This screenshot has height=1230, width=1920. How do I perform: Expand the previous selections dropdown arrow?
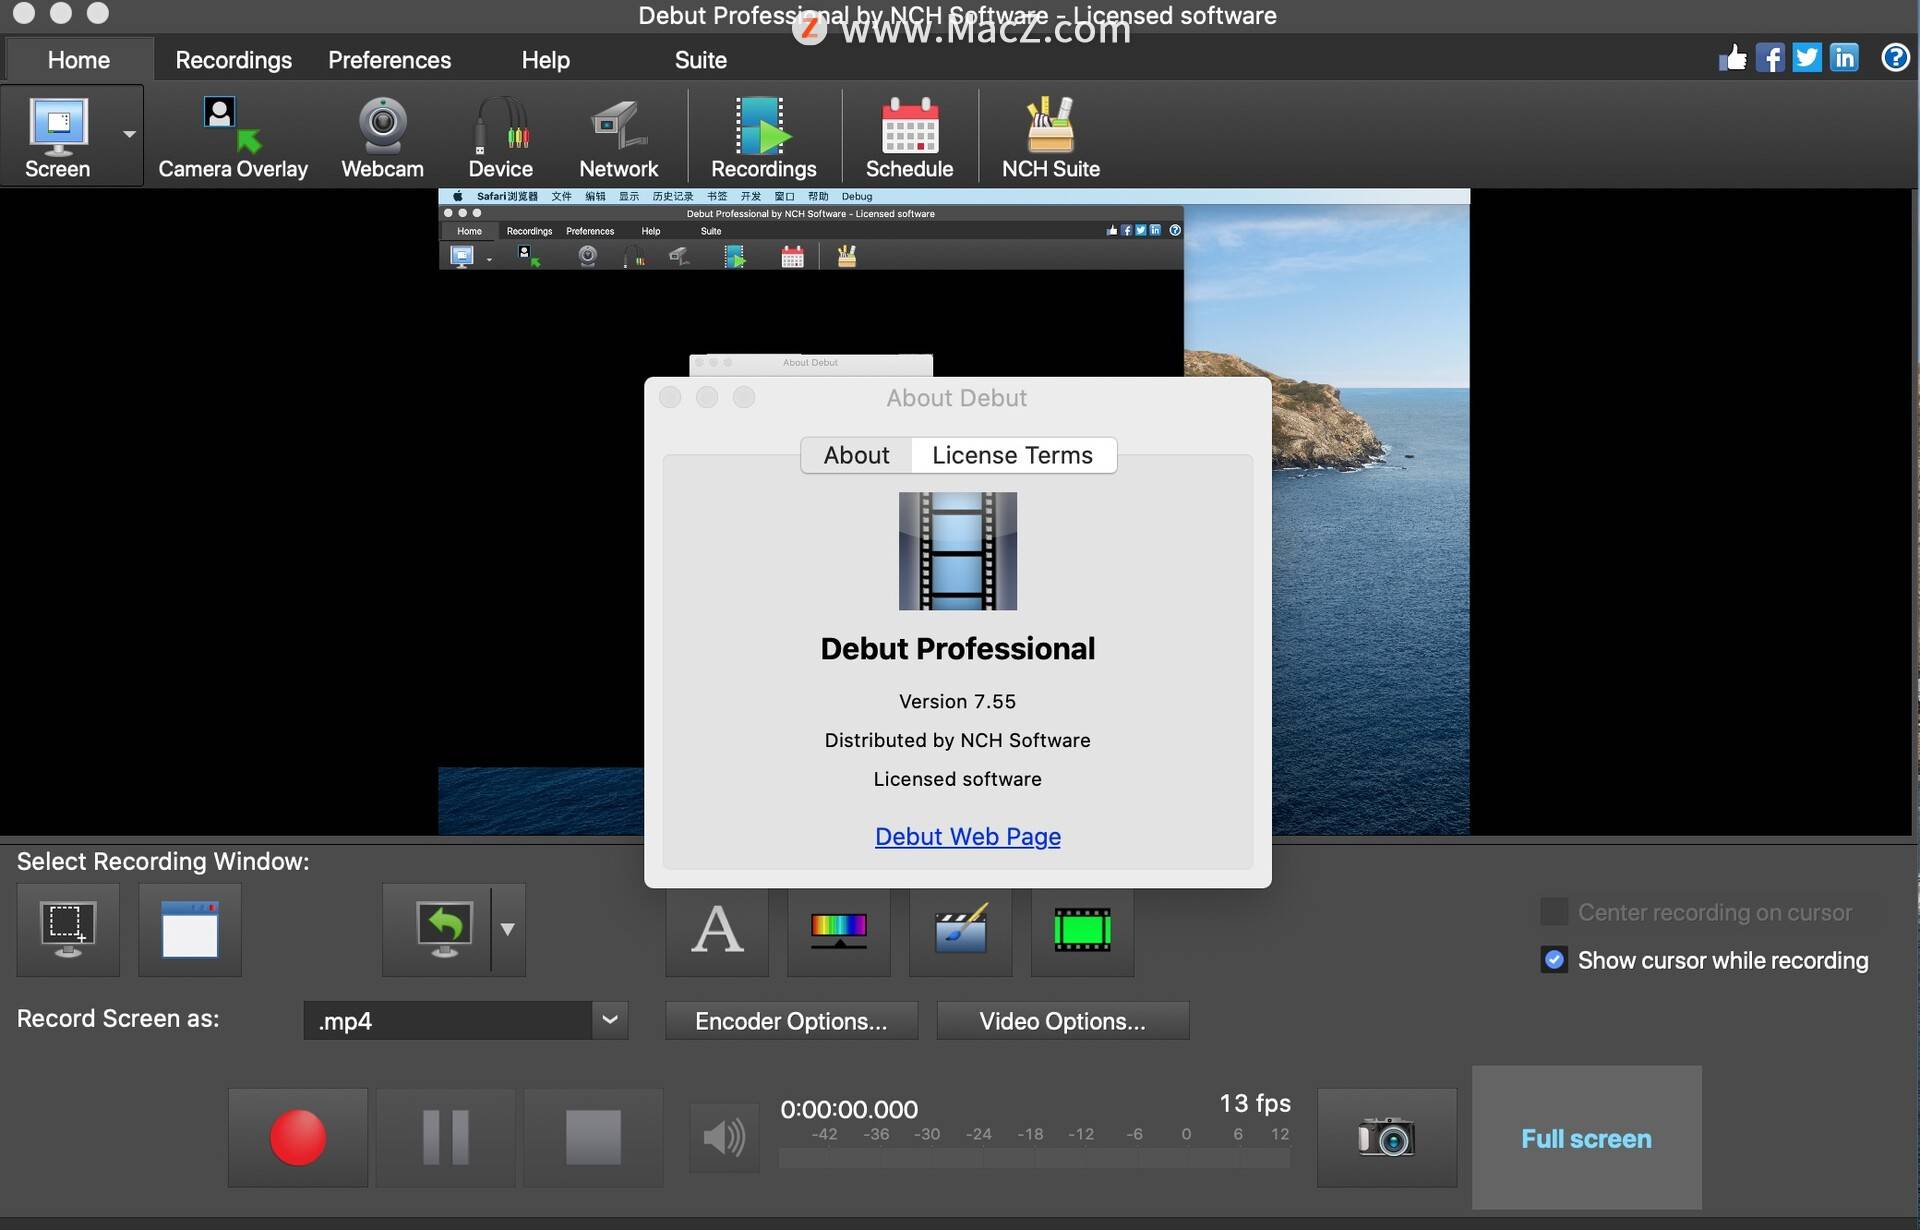(508, 930)
